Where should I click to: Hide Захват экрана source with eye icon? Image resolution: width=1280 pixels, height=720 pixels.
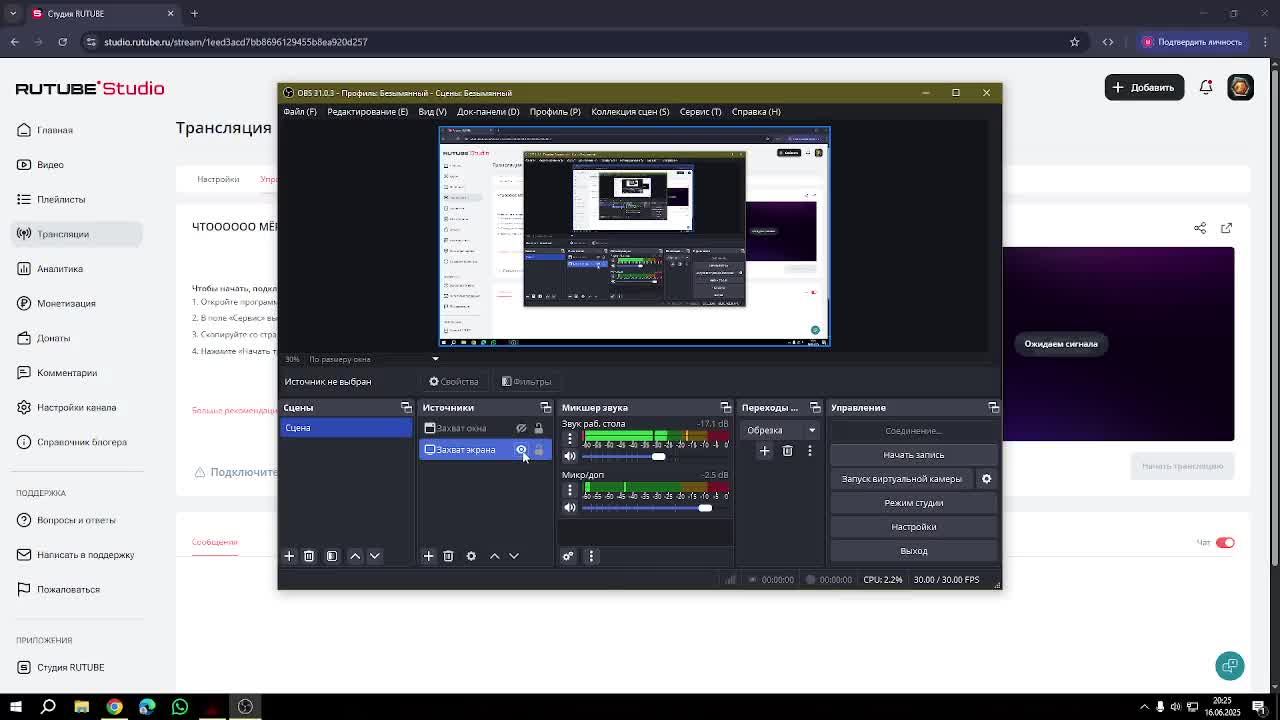[x=521, y=450]
